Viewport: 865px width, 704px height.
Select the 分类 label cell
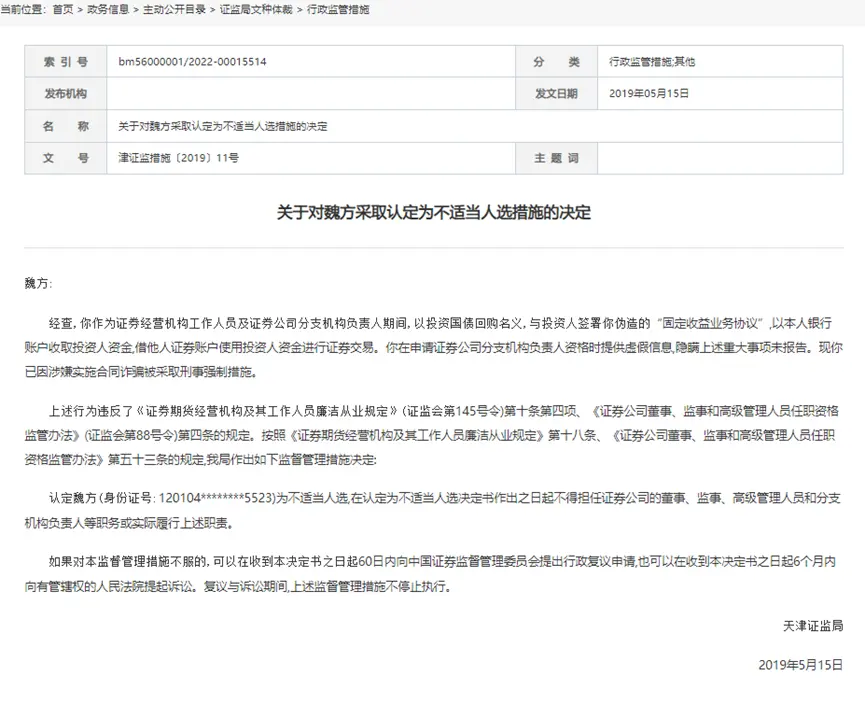(557, 61)
